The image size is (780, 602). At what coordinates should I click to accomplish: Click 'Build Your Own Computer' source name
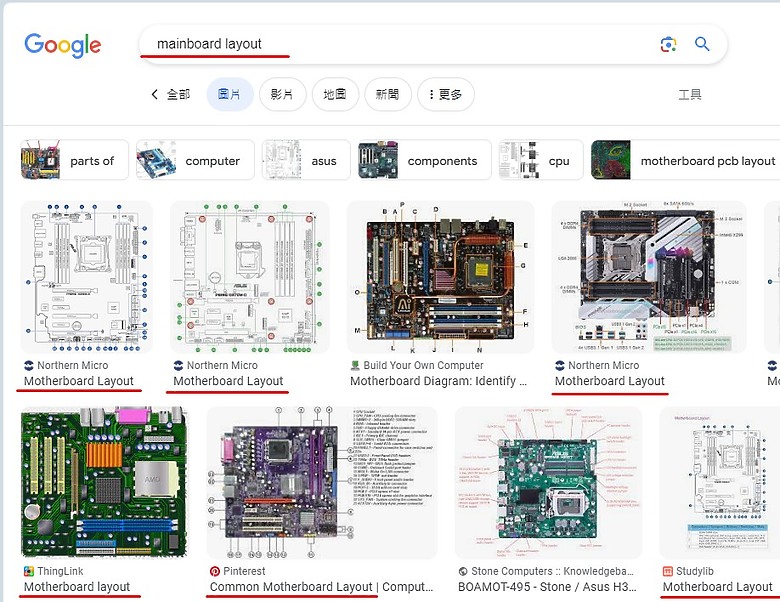tap(423, 365)
